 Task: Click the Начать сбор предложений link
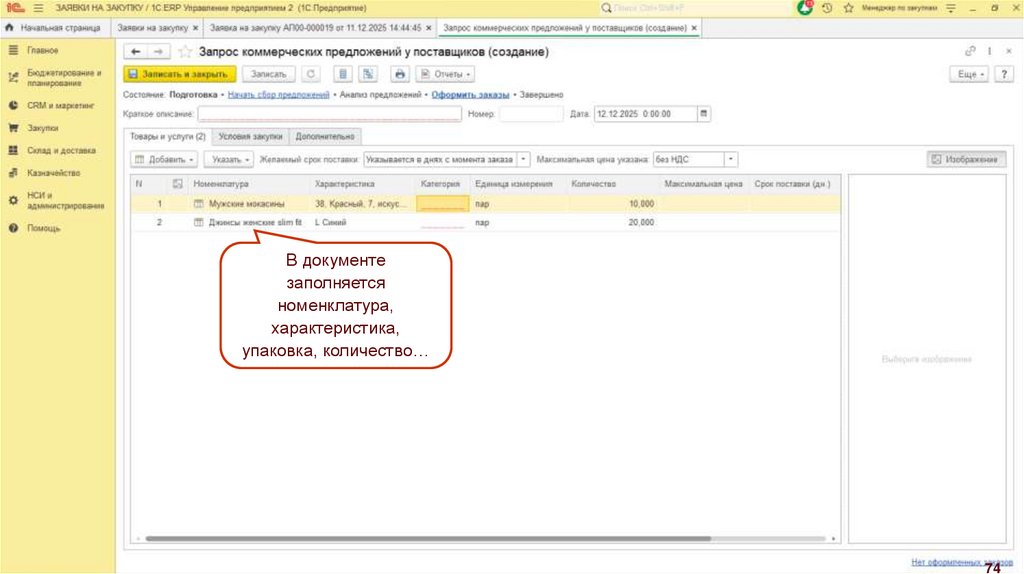tap(278, 94)
